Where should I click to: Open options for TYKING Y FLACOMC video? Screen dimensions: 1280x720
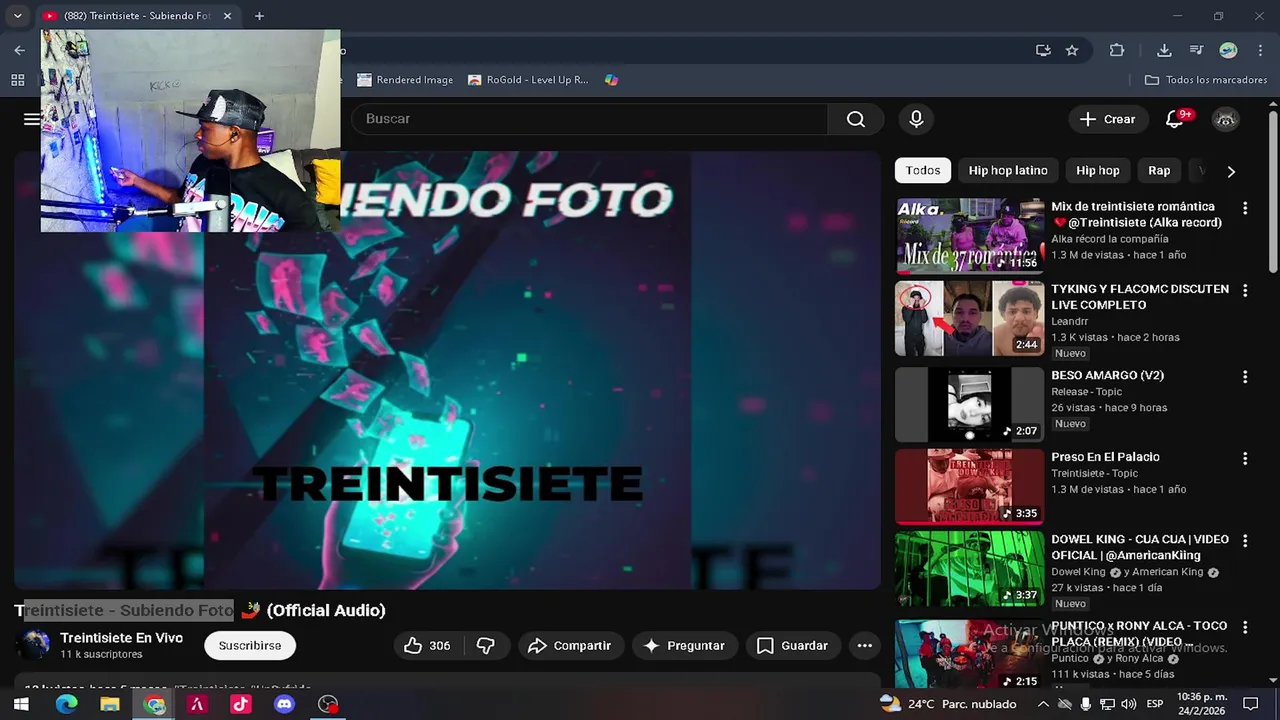coord(1245,290)
